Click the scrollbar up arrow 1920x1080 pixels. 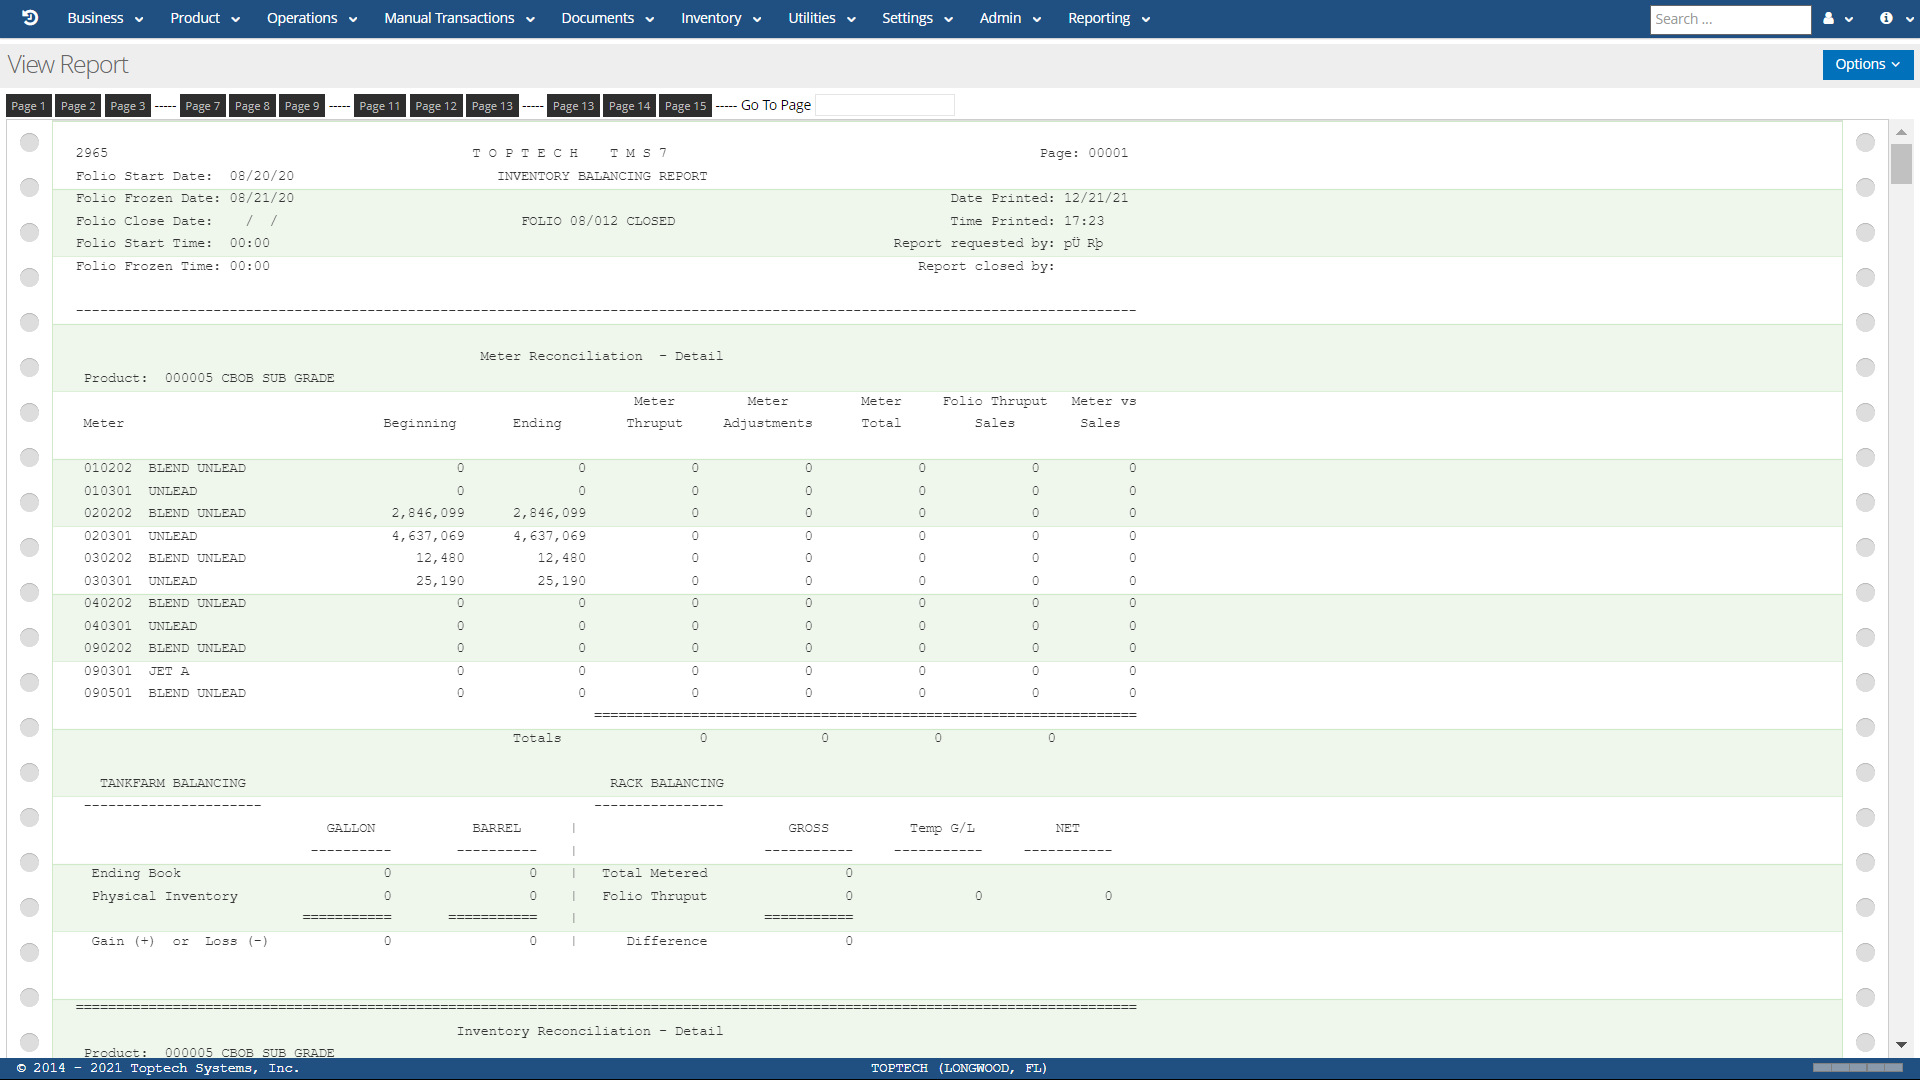pyautogui.click(x=1901, y=132)
